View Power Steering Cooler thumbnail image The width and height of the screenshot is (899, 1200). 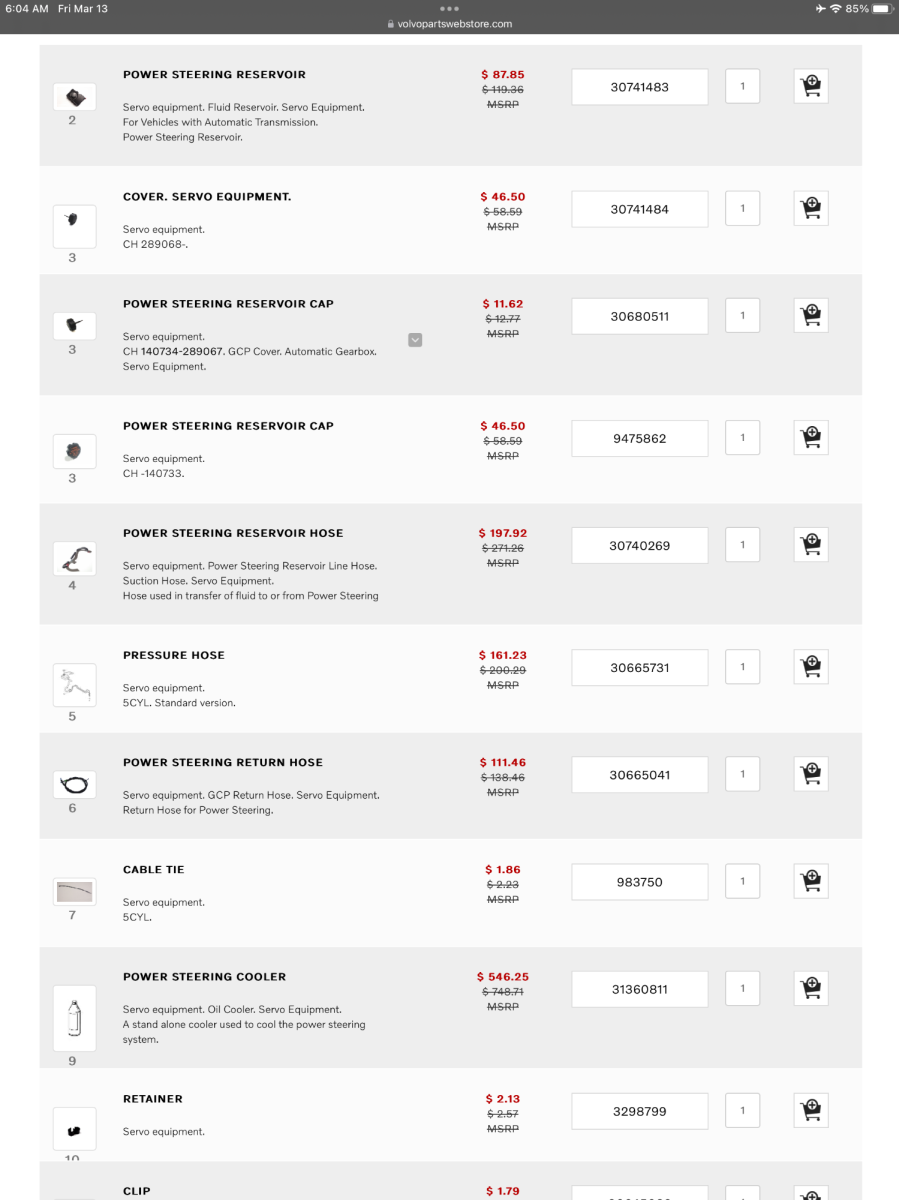73,1018
